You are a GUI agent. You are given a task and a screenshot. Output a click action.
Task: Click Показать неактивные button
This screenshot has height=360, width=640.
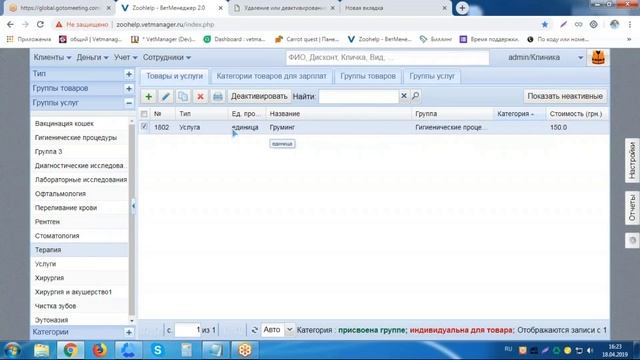[565, 96]
